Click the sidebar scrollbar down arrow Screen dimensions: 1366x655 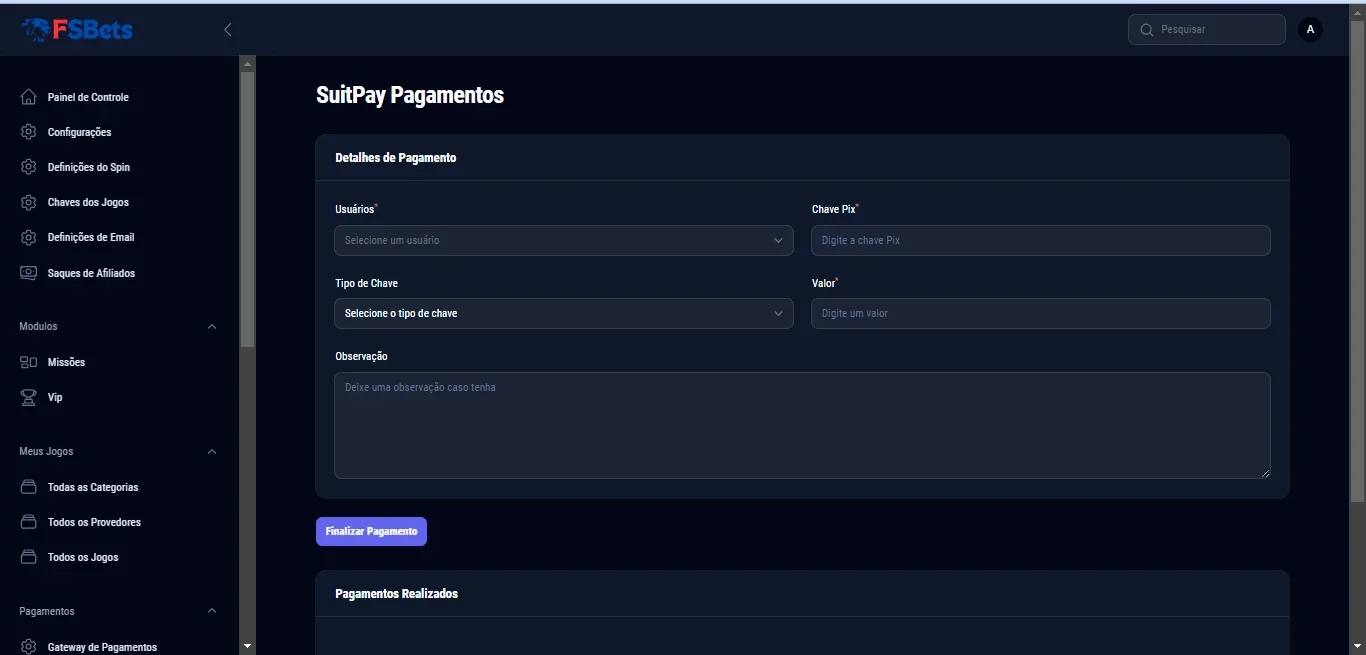tap(248, 647)
